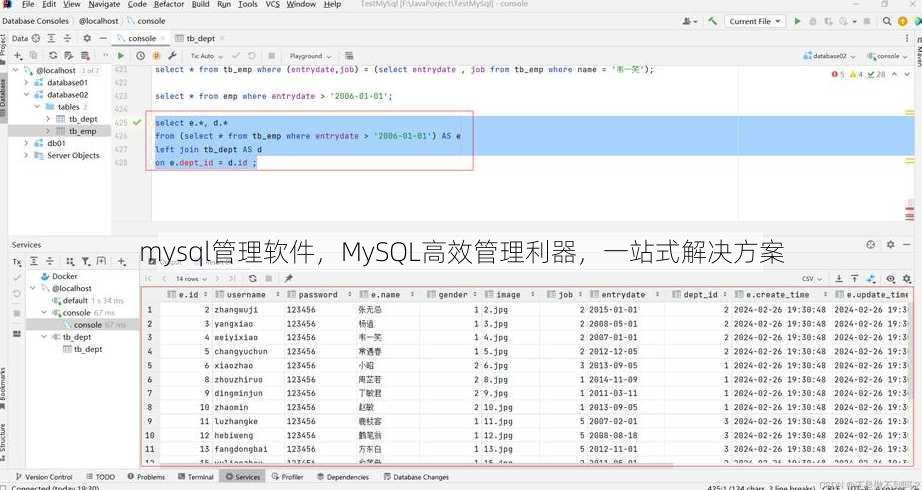Open Playground resolve mode dropdown
The image size is (922, 490).
coord(310,56)
